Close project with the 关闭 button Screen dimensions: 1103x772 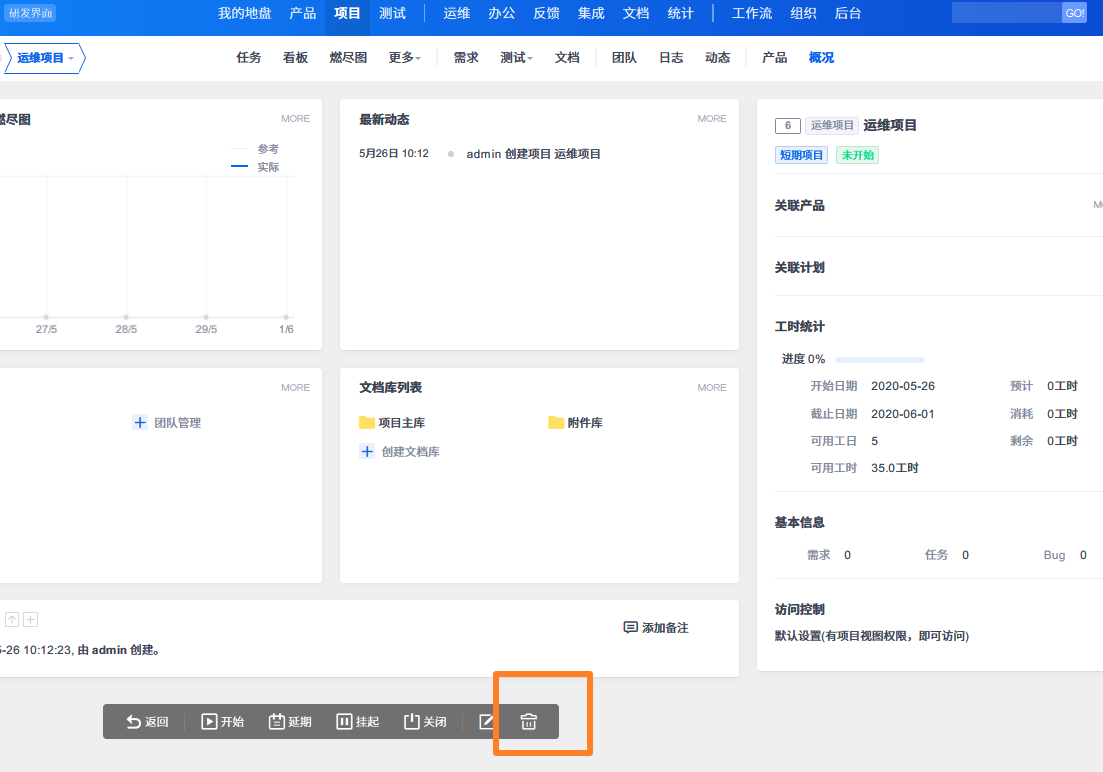425,722
